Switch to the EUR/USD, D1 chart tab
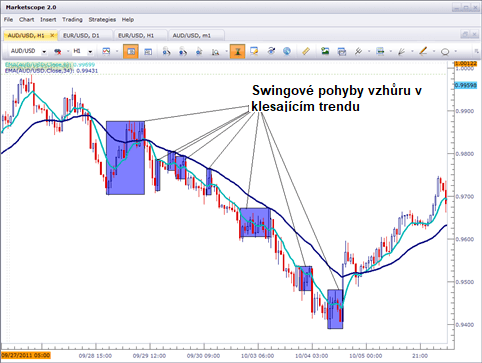The image size is (482, 363). click(85, 35)
